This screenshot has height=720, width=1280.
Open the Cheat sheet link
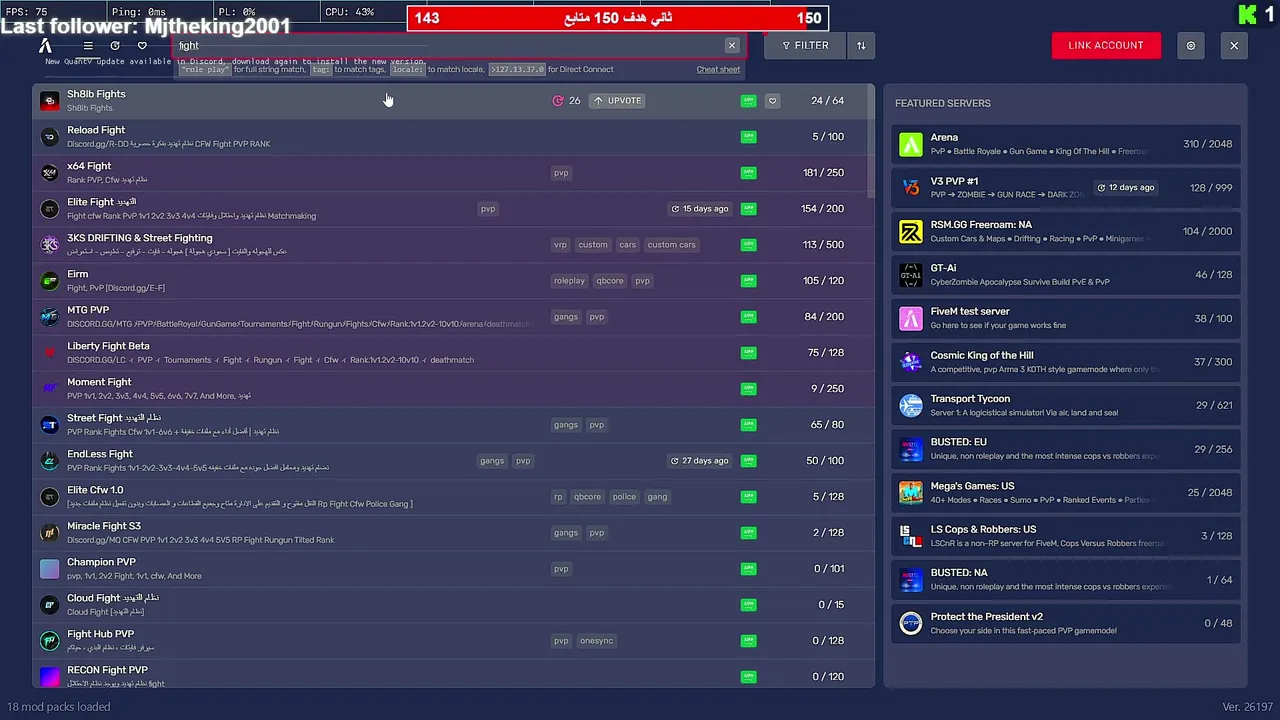718,69
